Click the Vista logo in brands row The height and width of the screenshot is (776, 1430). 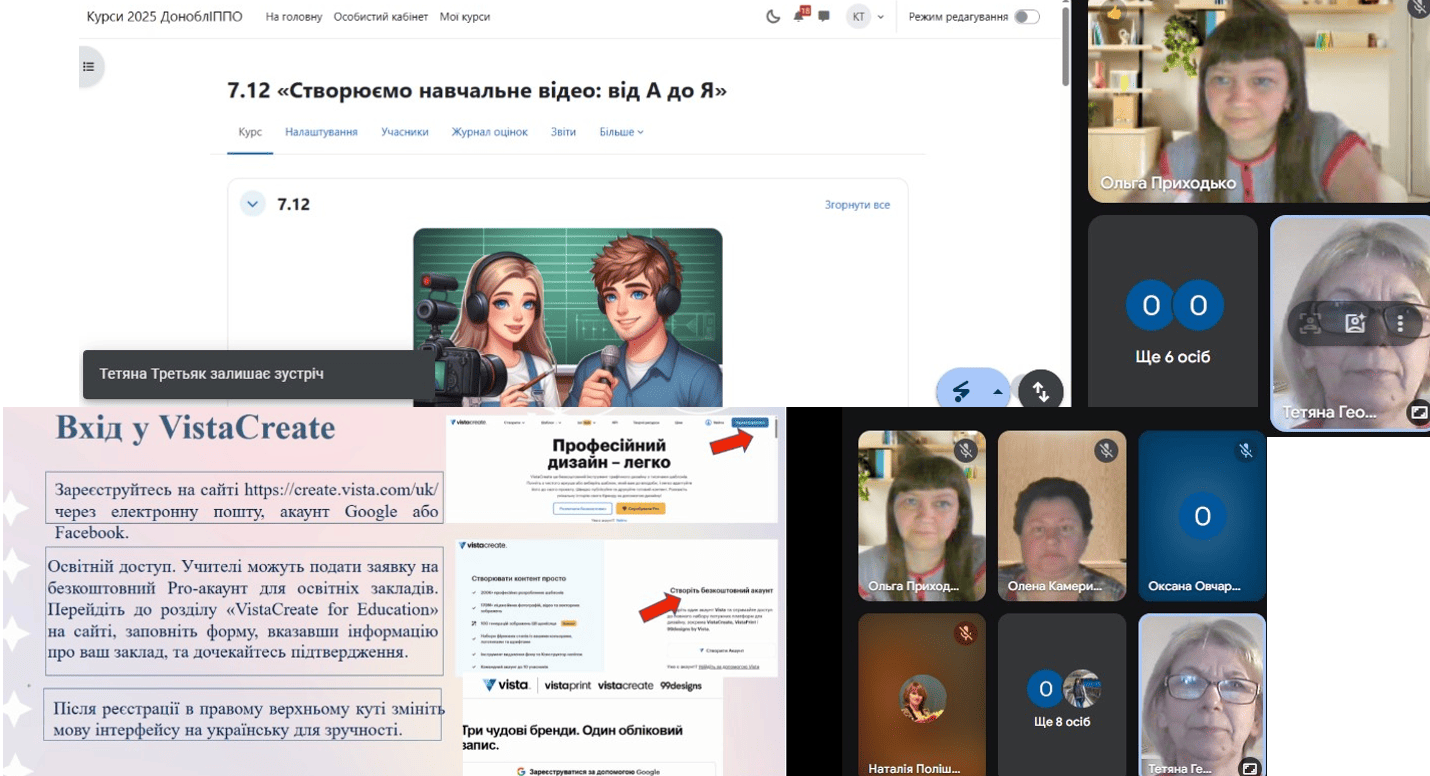coord(506,685)
